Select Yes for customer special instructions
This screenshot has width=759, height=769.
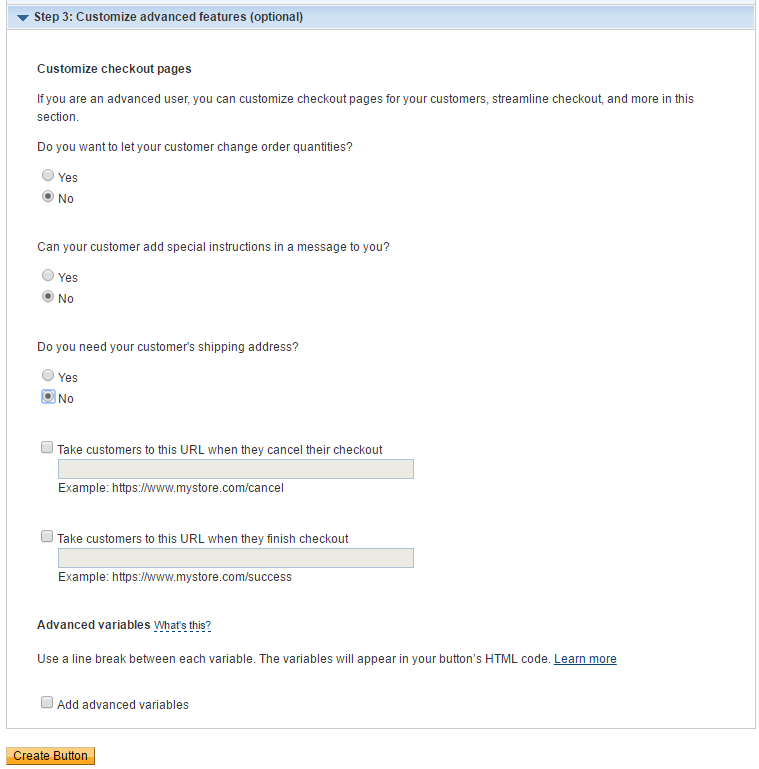pyautogui.click(x=48, y=275)
